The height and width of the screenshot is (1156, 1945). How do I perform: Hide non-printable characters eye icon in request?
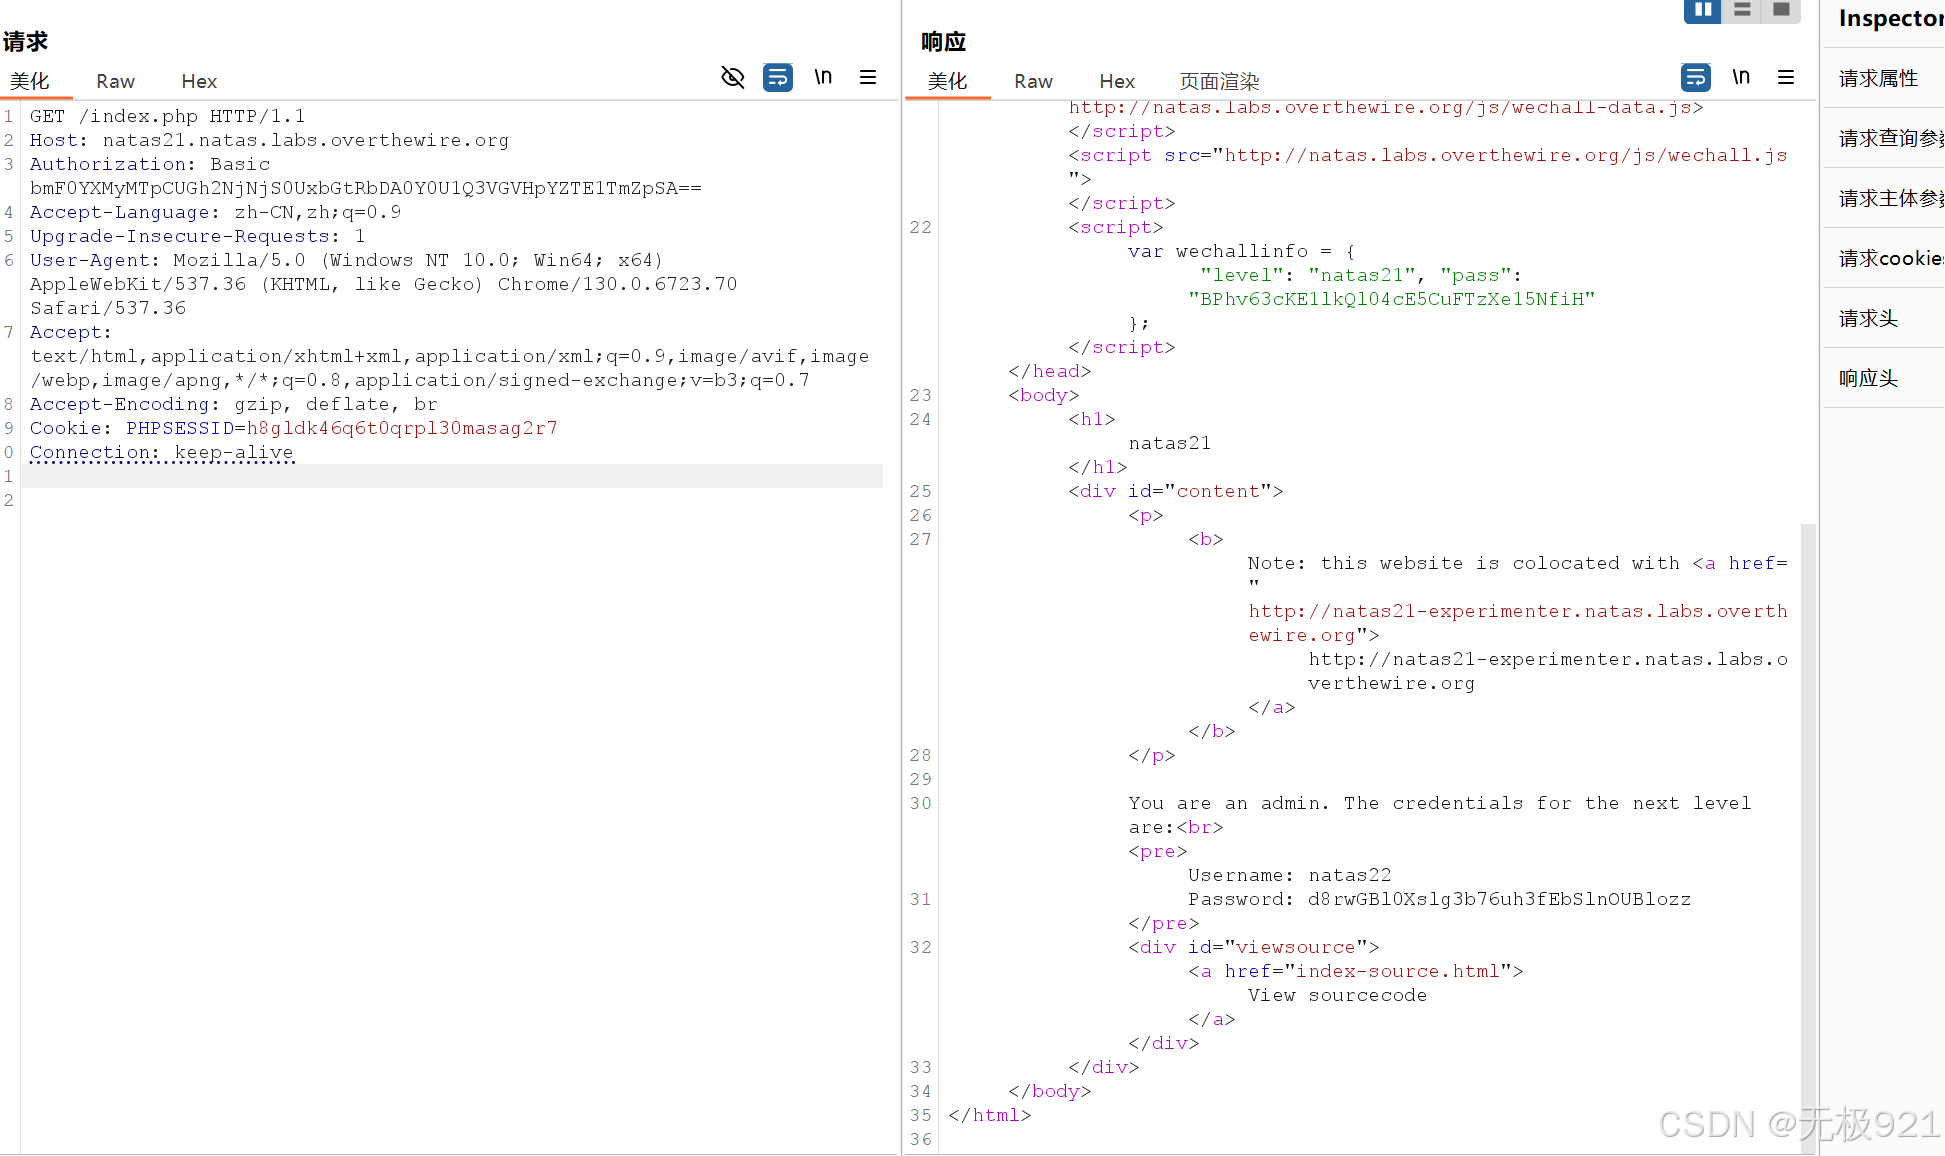pyautogui.click(x=733, y=77)
